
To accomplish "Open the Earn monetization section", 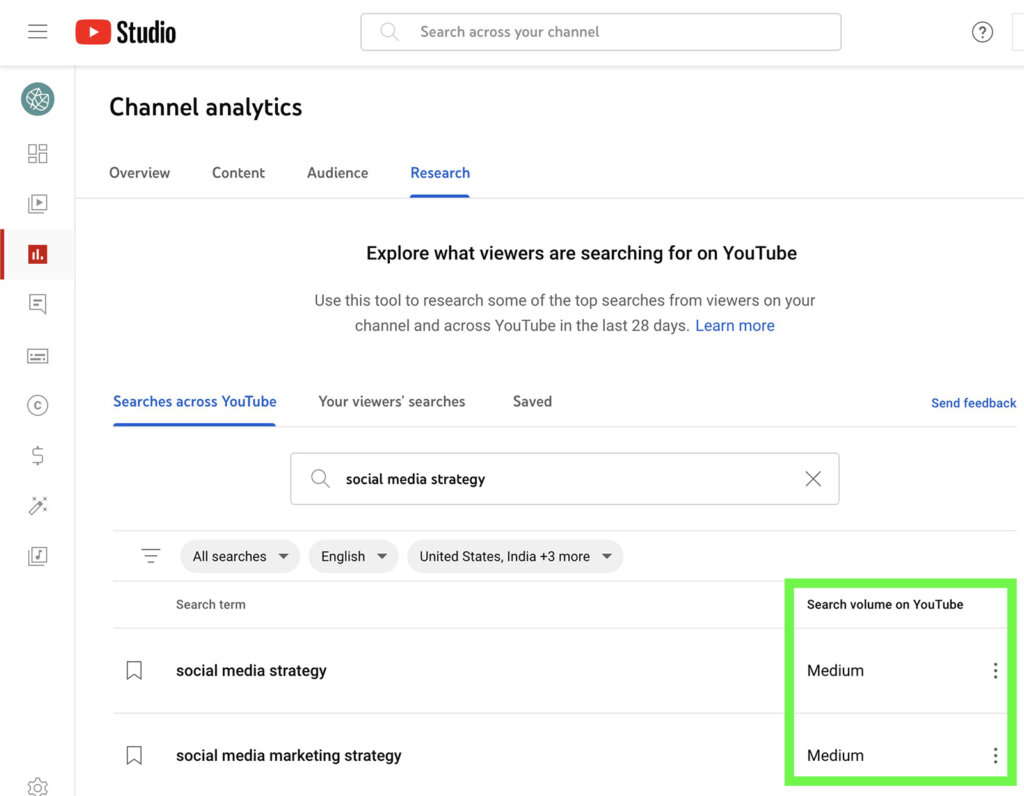I will 37,455.
